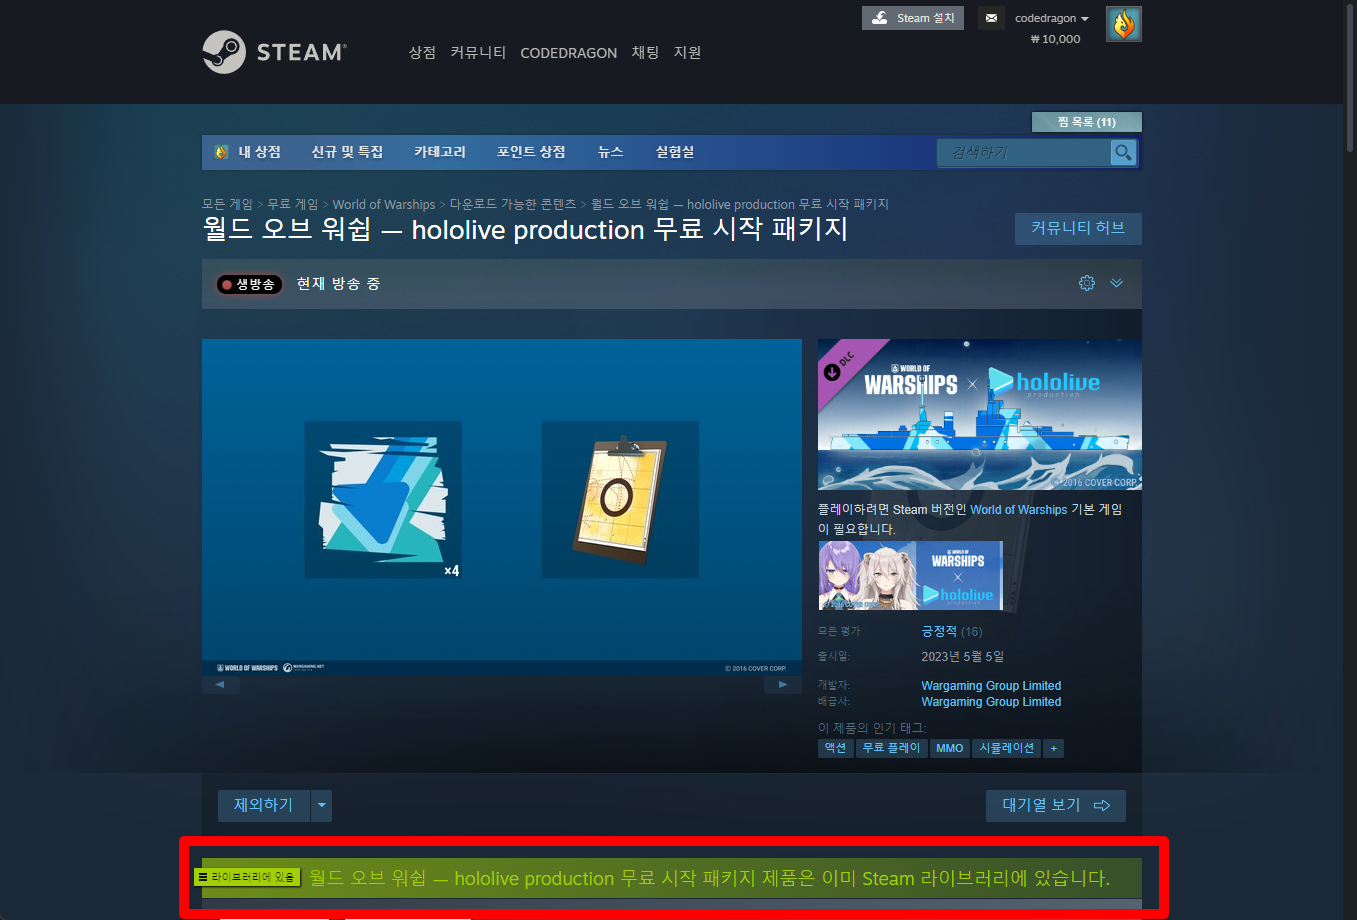Click the Steam logo
The height and width of the screenshot is (920, 1357).
pos(274,52)
